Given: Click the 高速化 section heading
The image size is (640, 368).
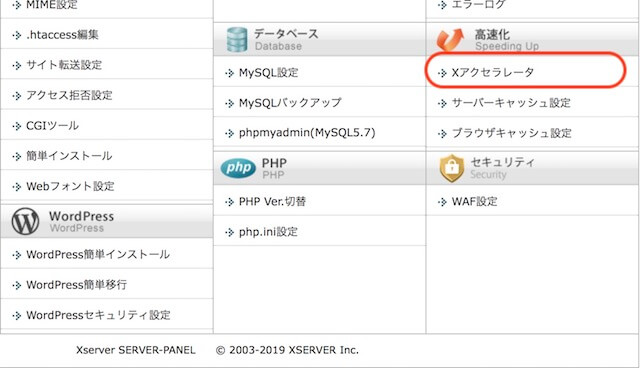Looking at the screenshot, I should pos(492,35).
